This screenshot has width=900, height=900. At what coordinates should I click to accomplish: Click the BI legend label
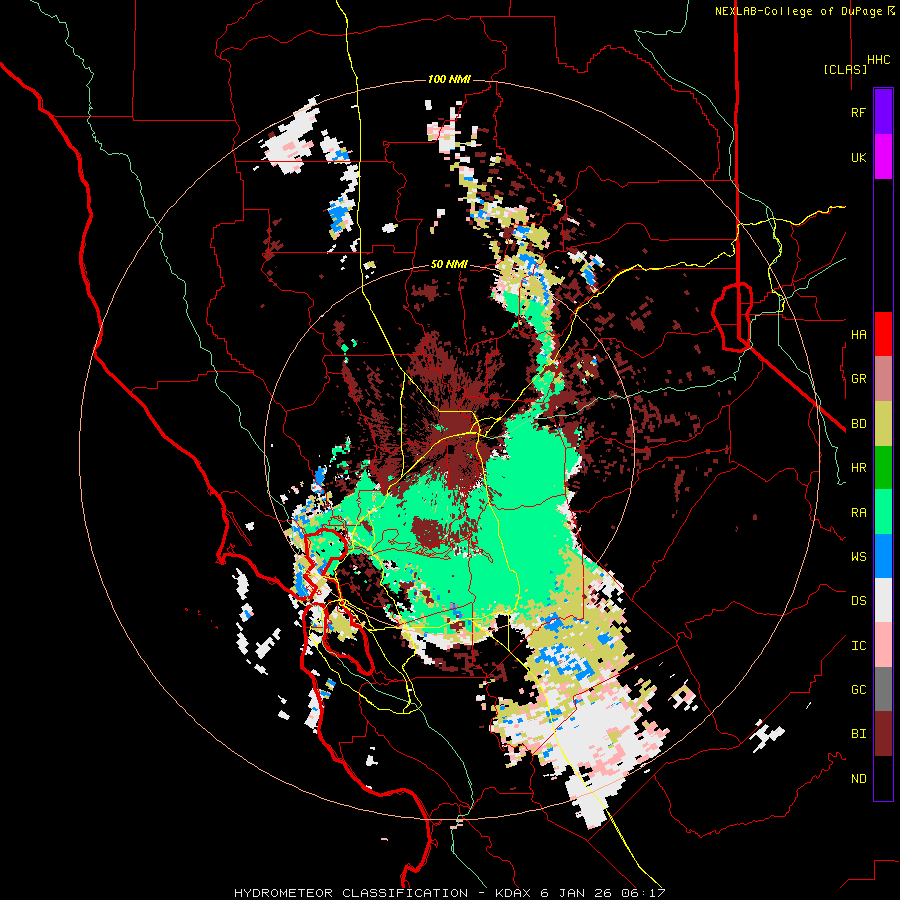tap(858, 734)
